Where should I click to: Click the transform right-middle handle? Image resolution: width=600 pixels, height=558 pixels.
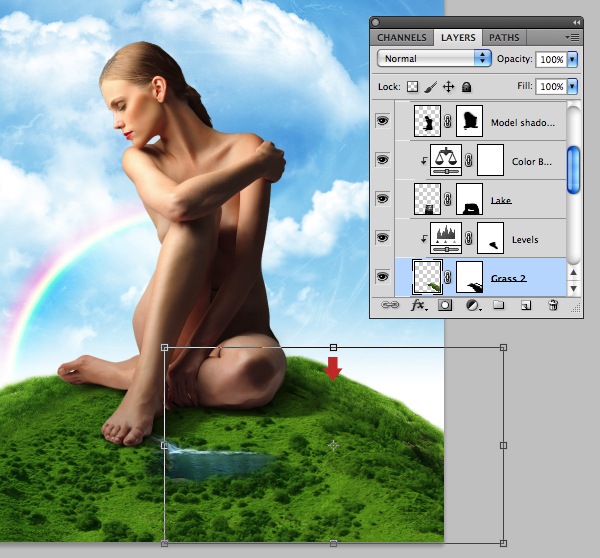click(x=504, y=445)
